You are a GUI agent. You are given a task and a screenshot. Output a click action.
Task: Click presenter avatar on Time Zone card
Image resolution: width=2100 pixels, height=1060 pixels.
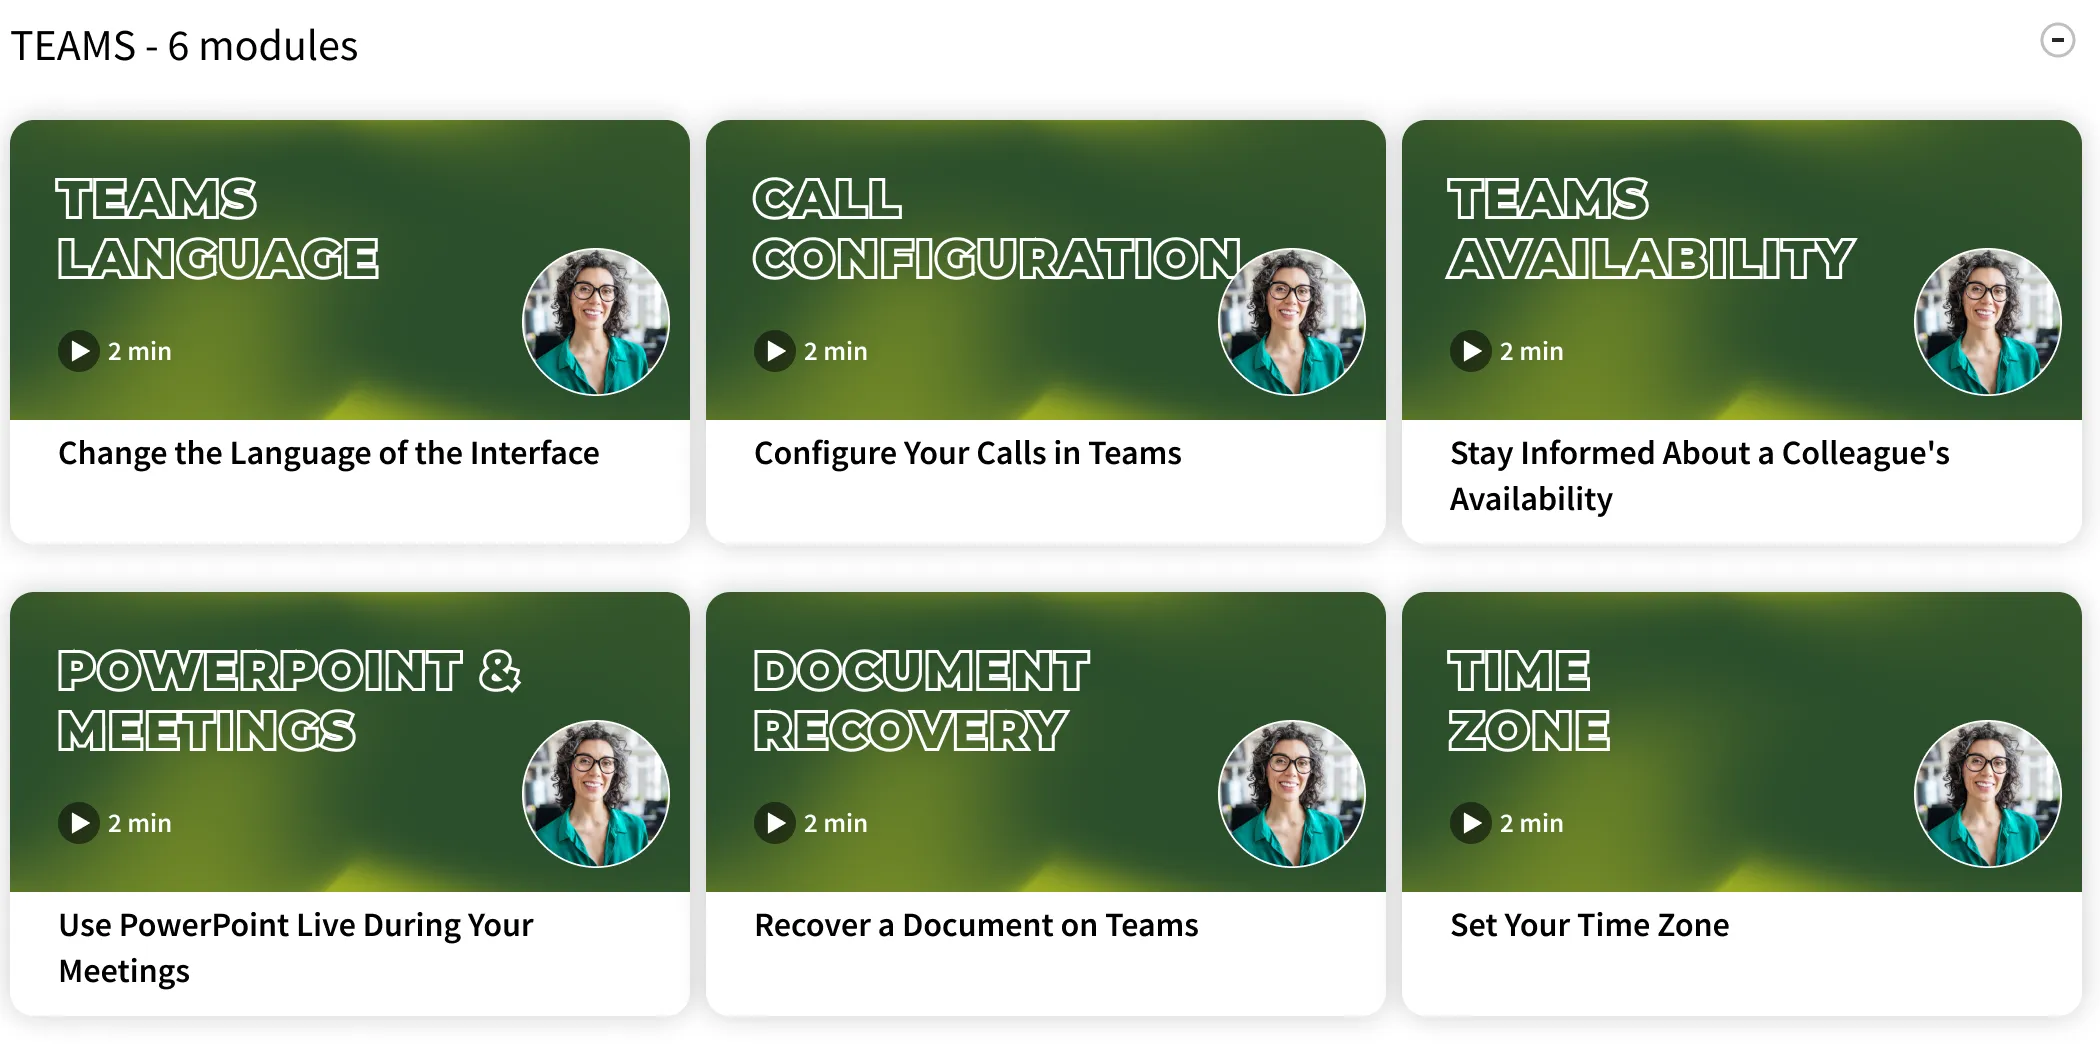(x=1988, y=794)
